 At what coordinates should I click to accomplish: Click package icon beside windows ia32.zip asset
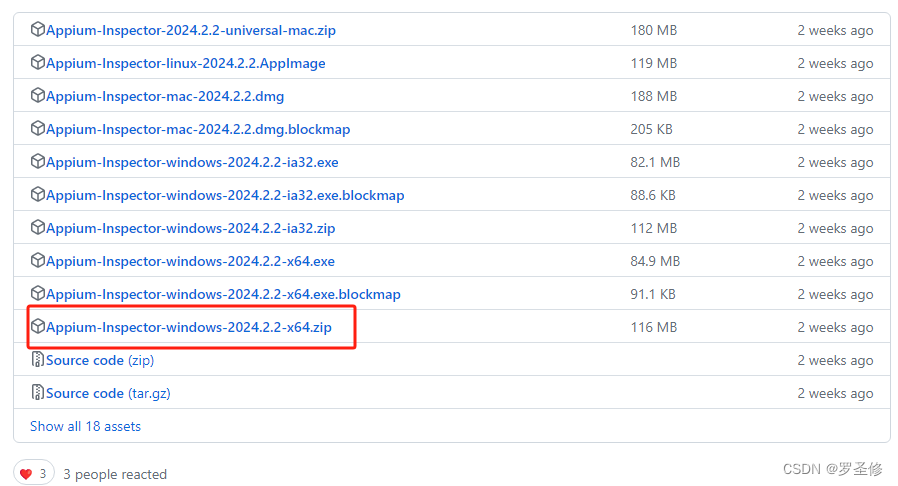(x=38, y=227)
